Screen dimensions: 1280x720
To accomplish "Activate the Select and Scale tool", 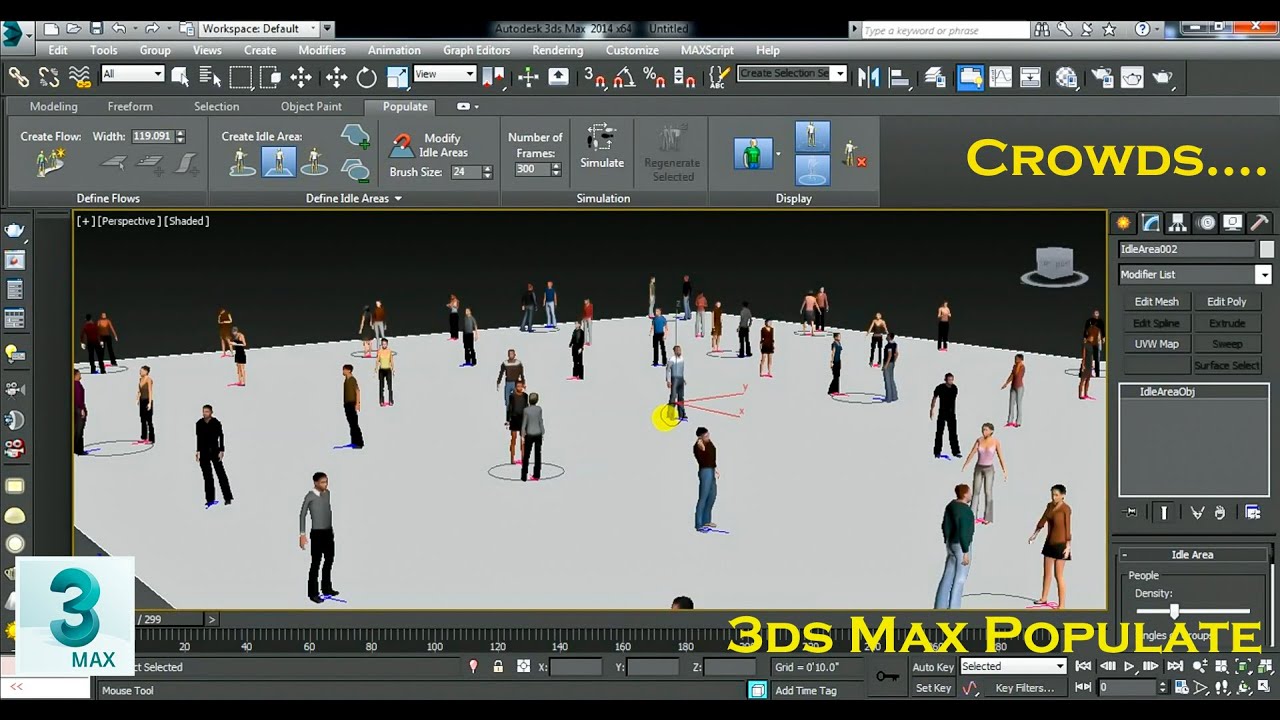I will click(397, 76).
